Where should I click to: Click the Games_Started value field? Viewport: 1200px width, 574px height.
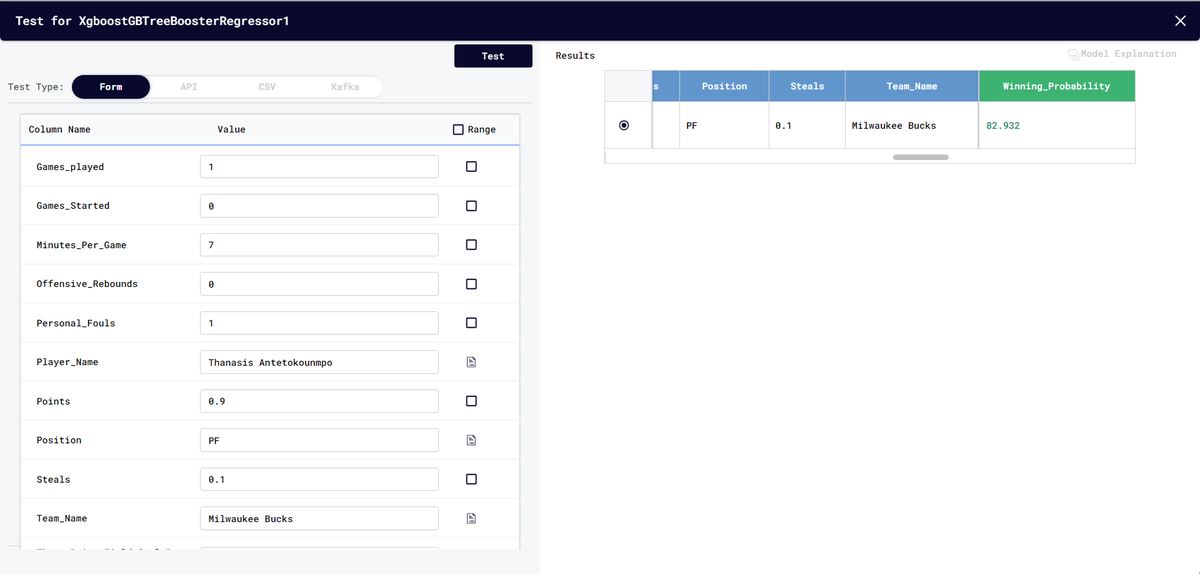tap(319, 206)
